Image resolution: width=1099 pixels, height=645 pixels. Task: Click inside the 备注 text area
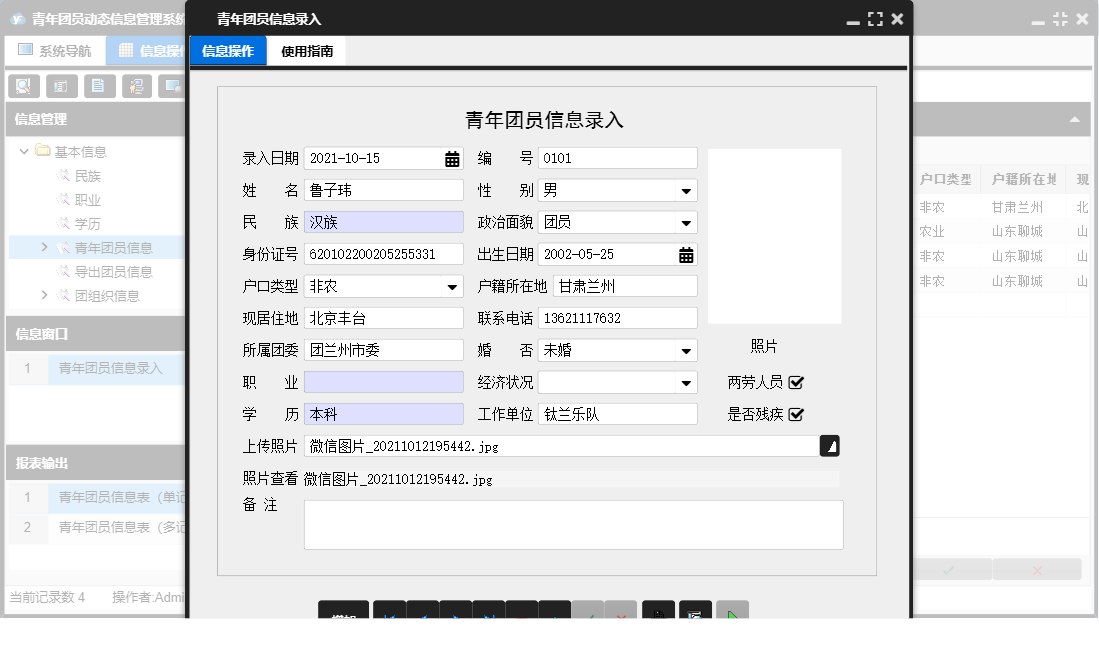573,524
